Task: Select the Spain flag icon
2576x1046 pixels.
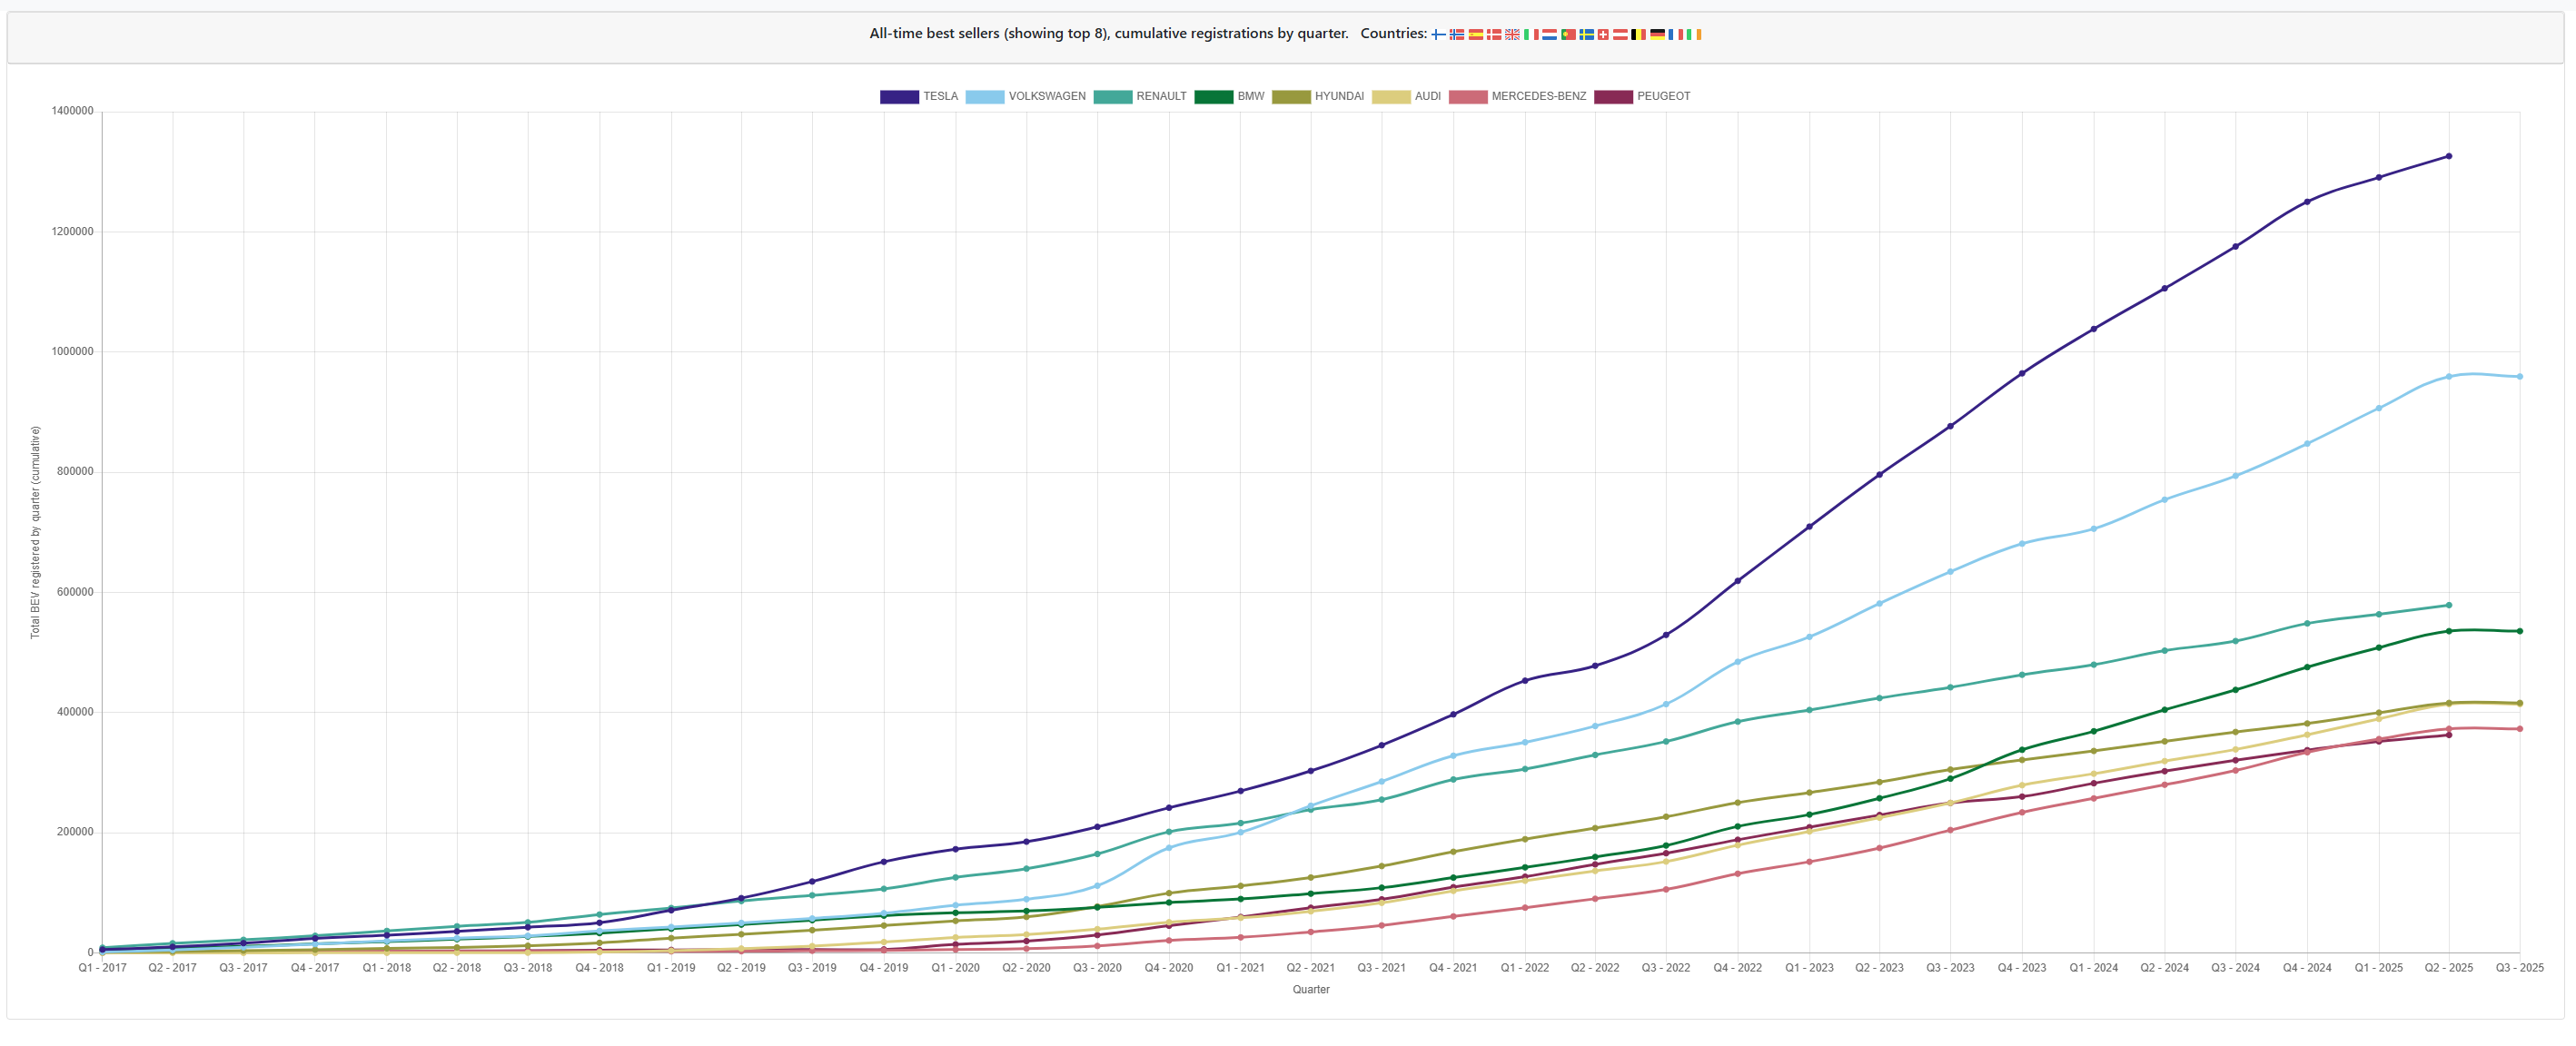Action: pyautogui.click(x=1476, y=34)
